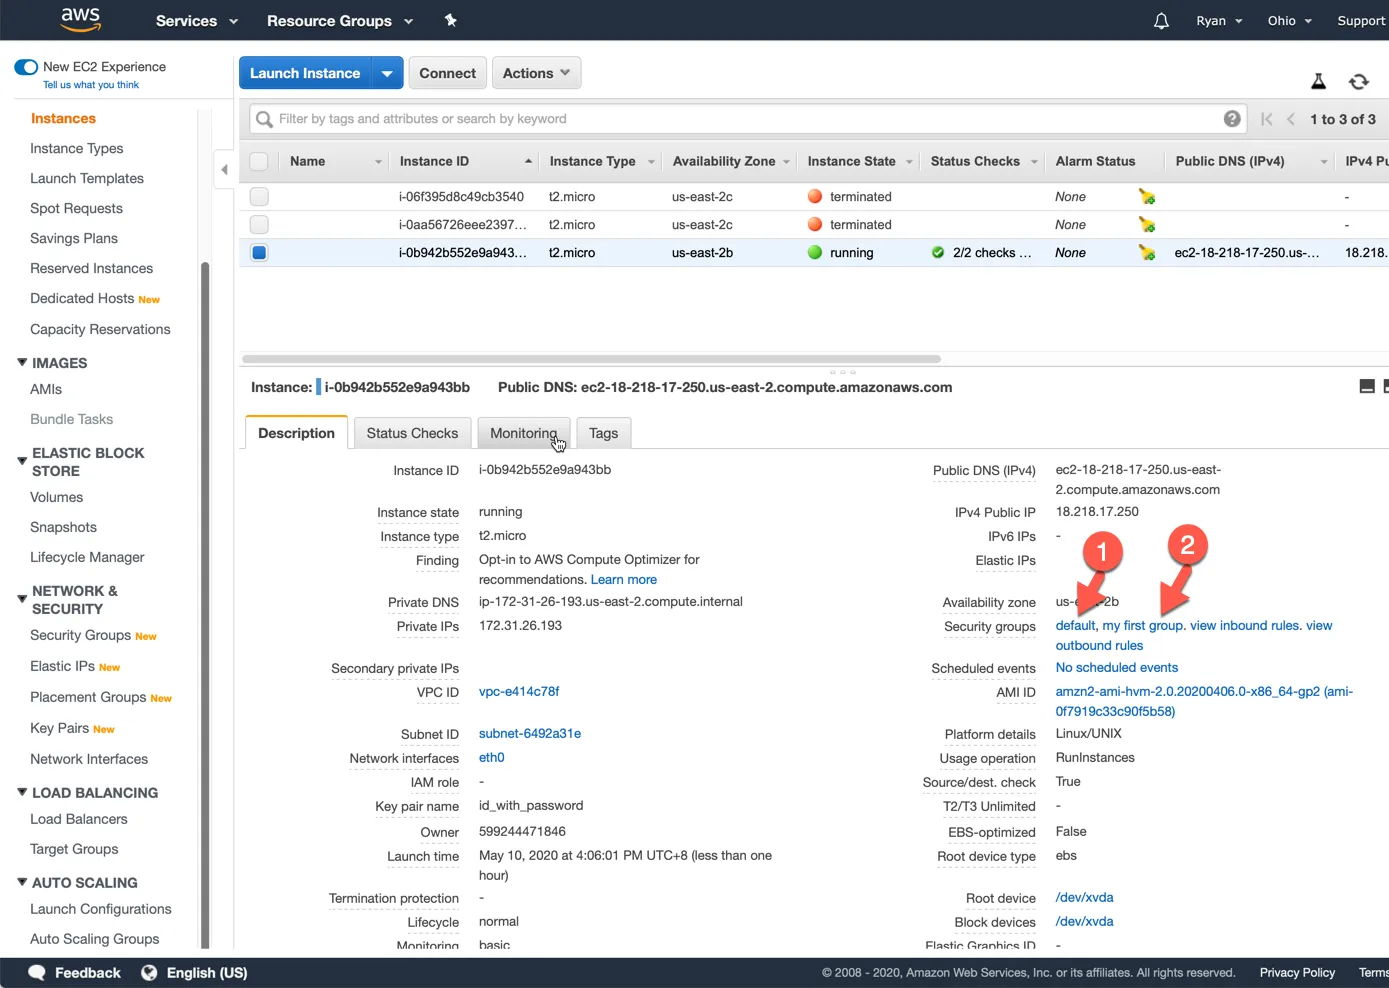Image resolution: width=1389 pixels, height=988 pixels.
Task: Click alarm icon for instance i-06f395d8c49cb3540
Action: (x=1147, y=197)
